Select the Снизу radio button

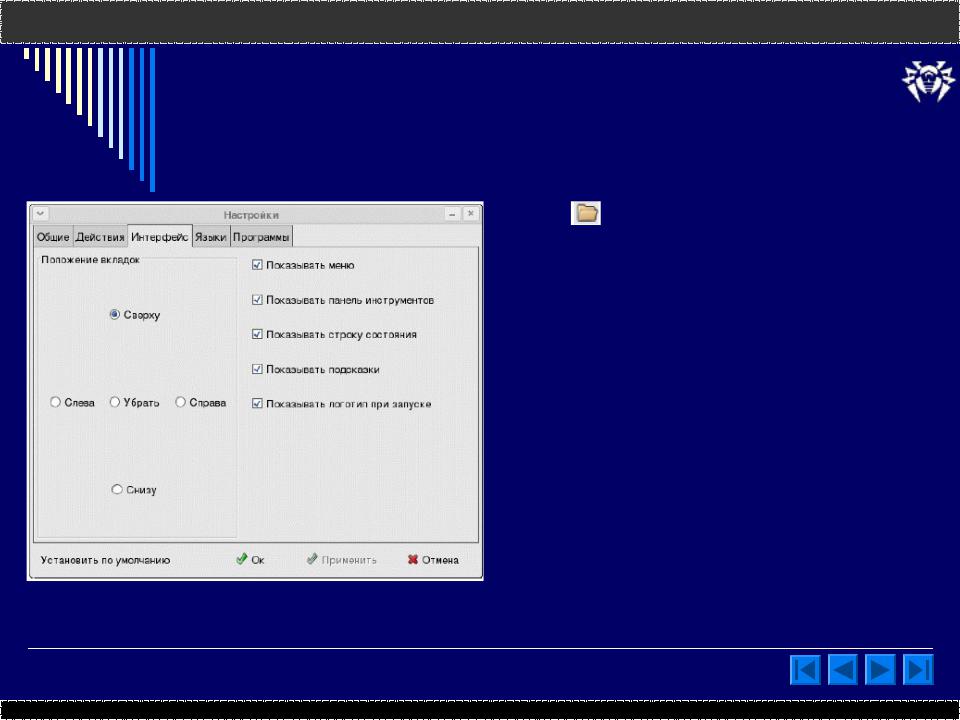117,489
